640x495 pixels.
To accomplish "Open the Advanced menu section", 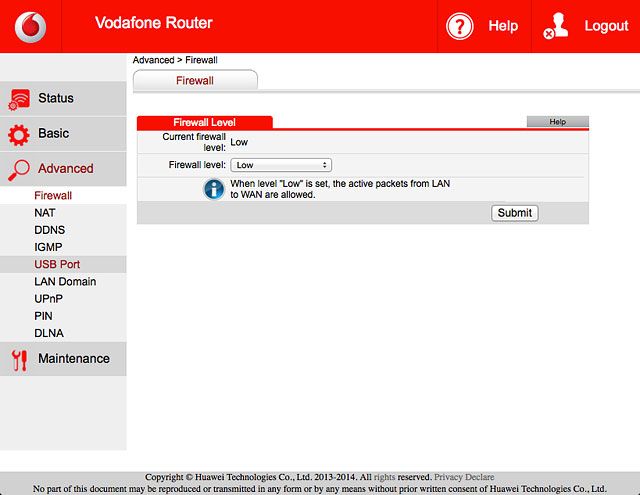I will click(x=63, y=169).
